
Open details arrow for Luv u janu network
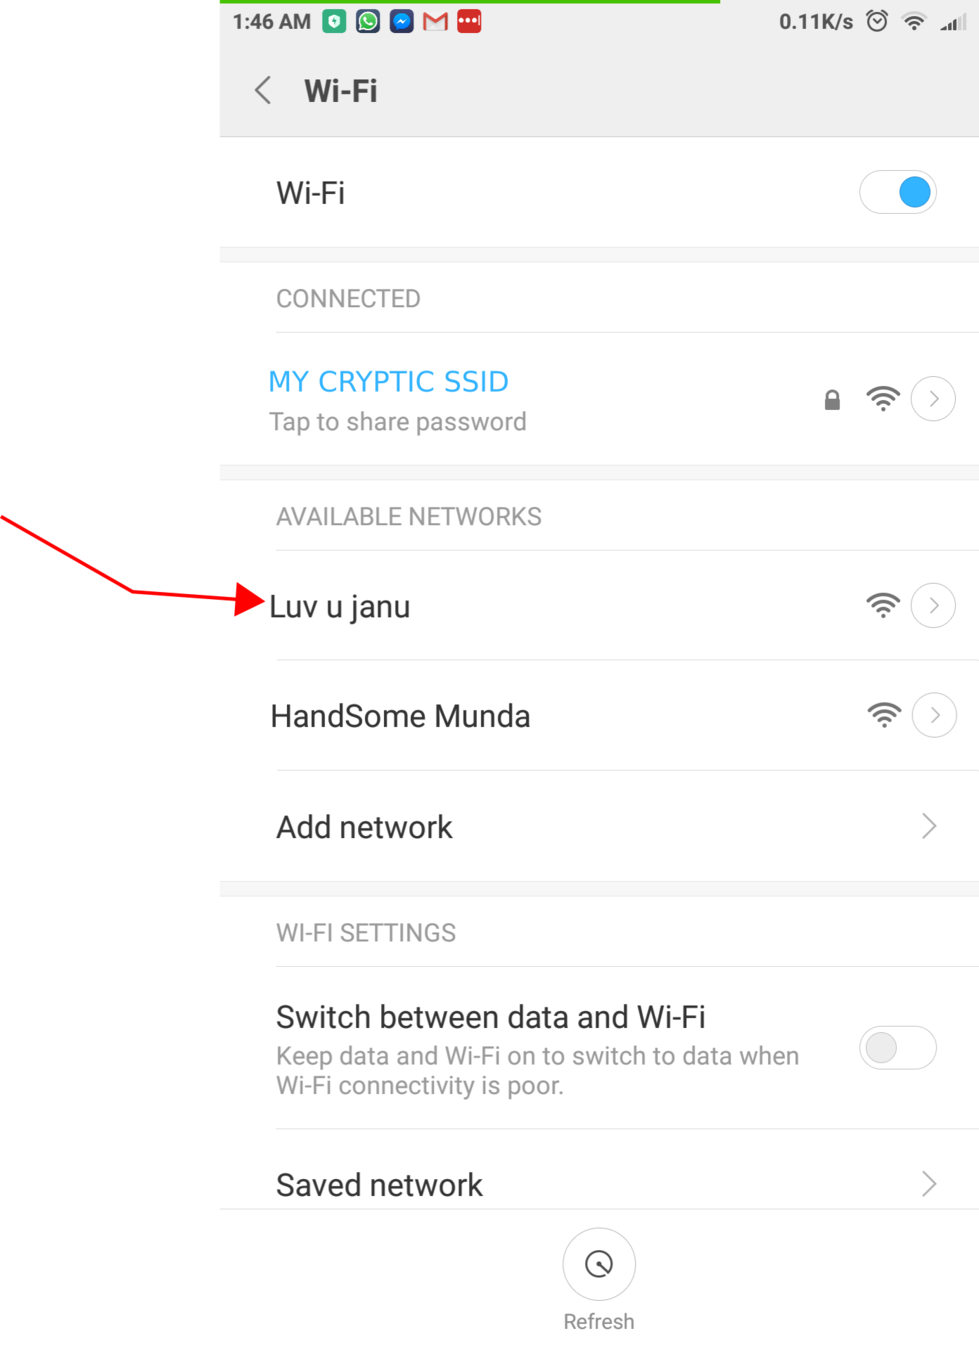point(933,606)
